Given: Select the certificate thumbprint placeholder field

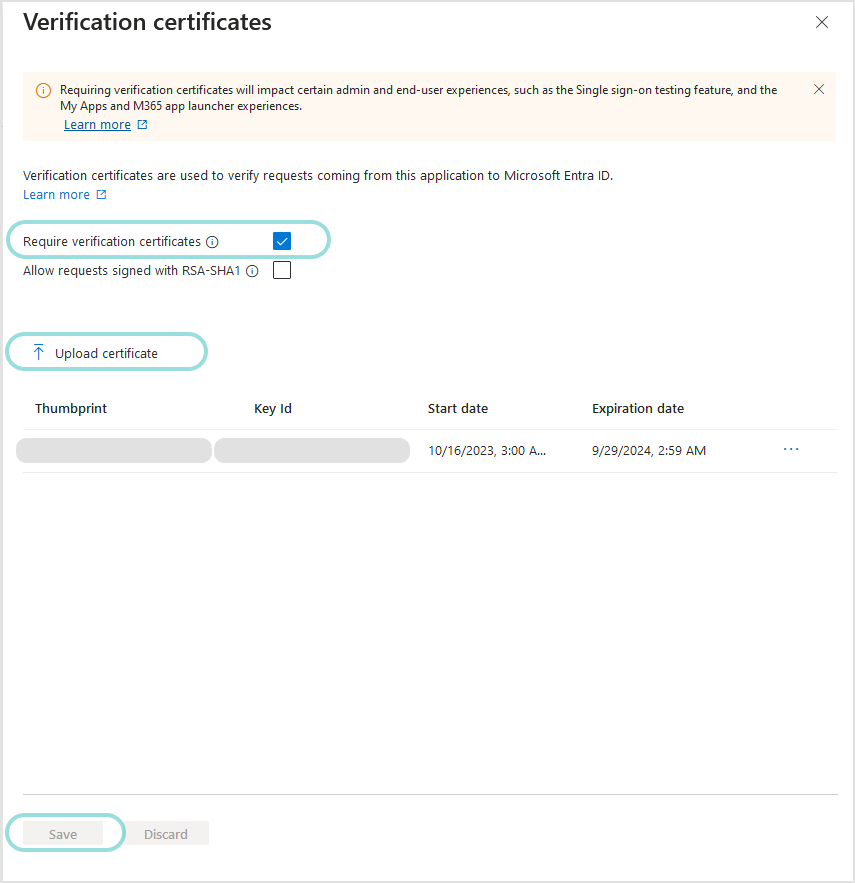Looking at the screenshot, I should (113, 450).
